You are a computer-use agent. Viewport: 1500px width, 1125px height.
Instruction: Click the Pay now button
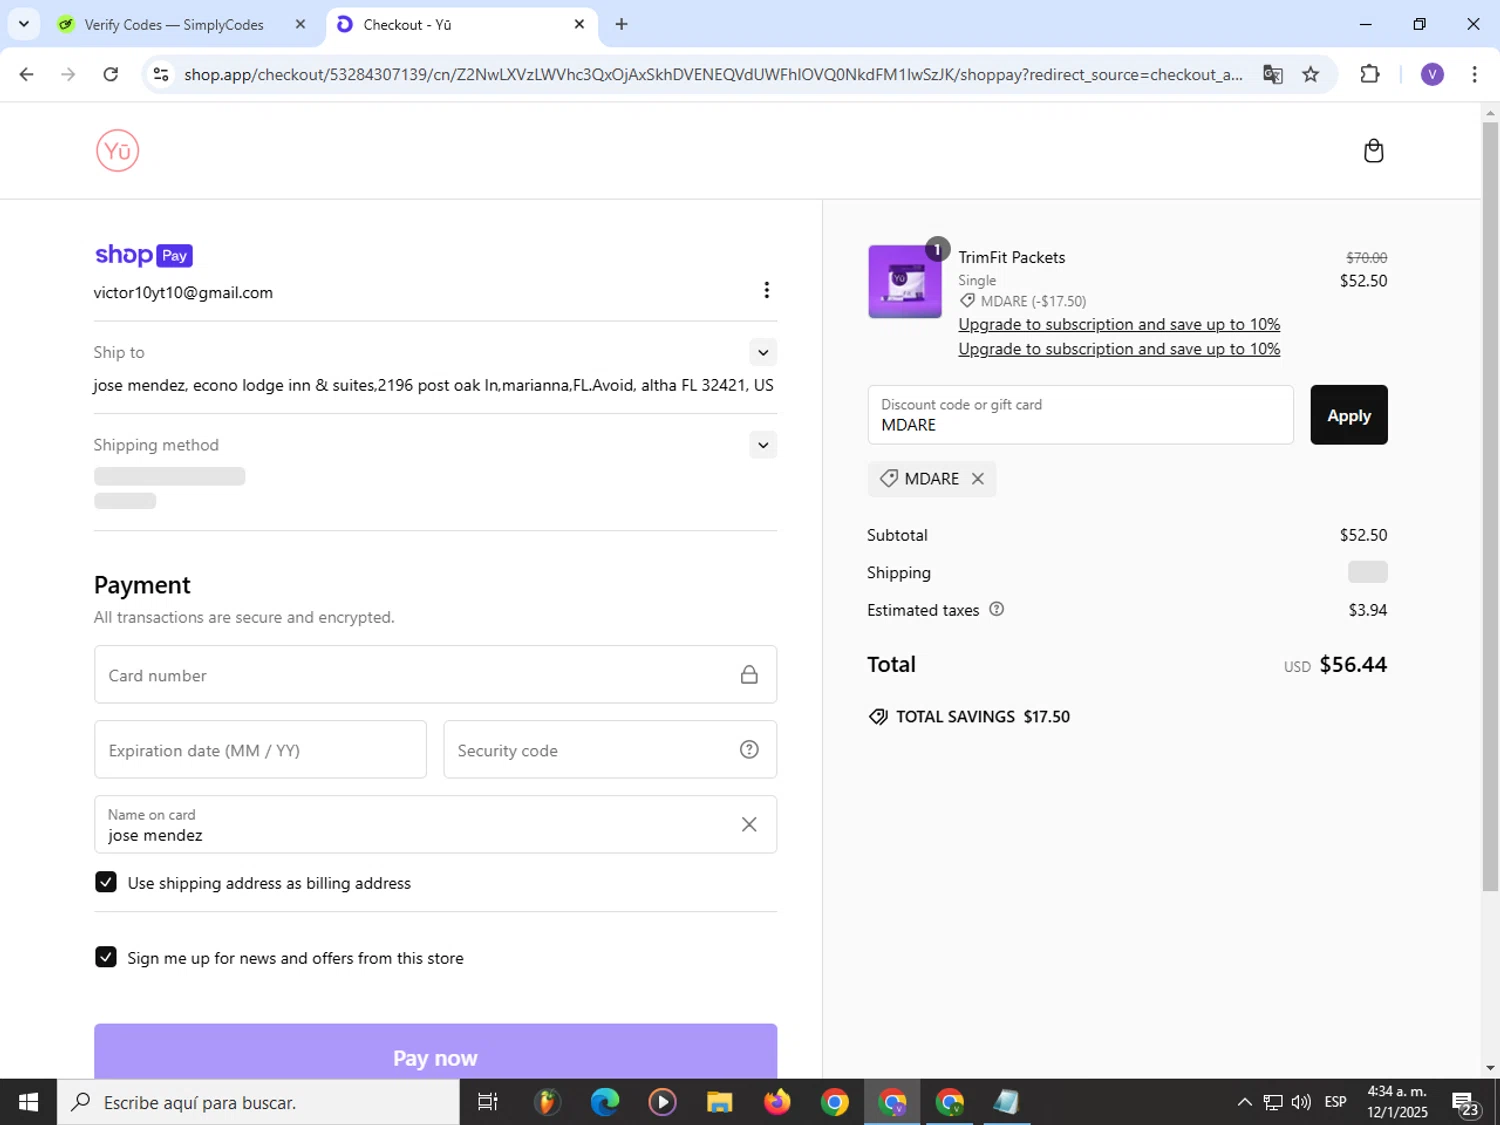(x=435, y=1051)
